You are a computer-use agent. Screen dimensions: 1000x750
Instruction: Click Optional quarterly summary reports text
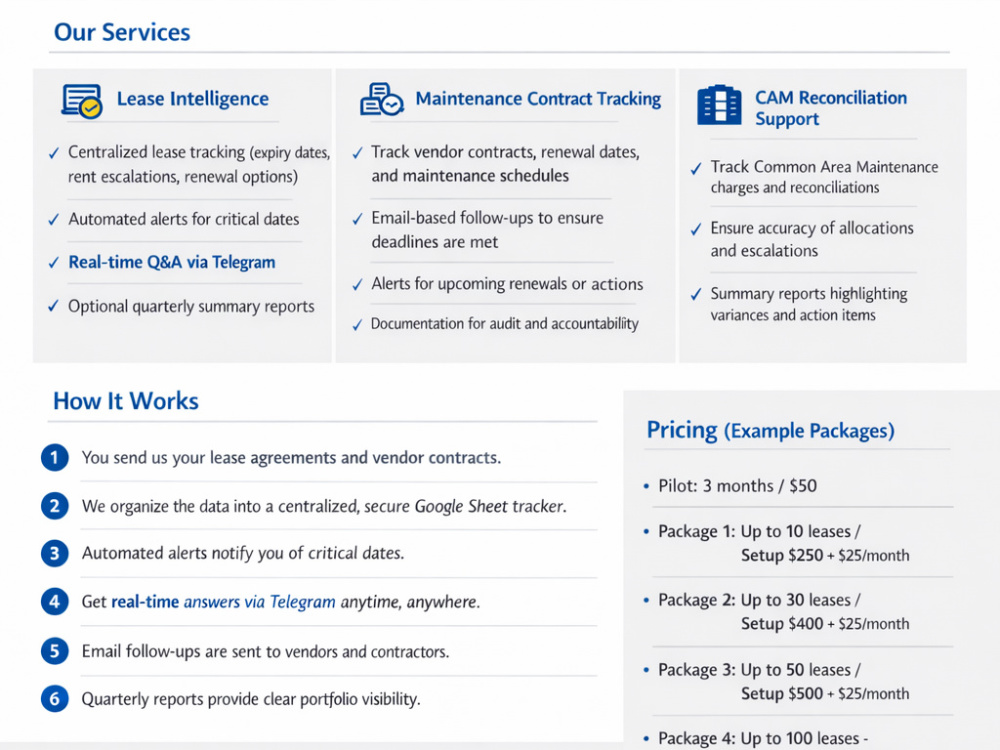tap(191, 307)
